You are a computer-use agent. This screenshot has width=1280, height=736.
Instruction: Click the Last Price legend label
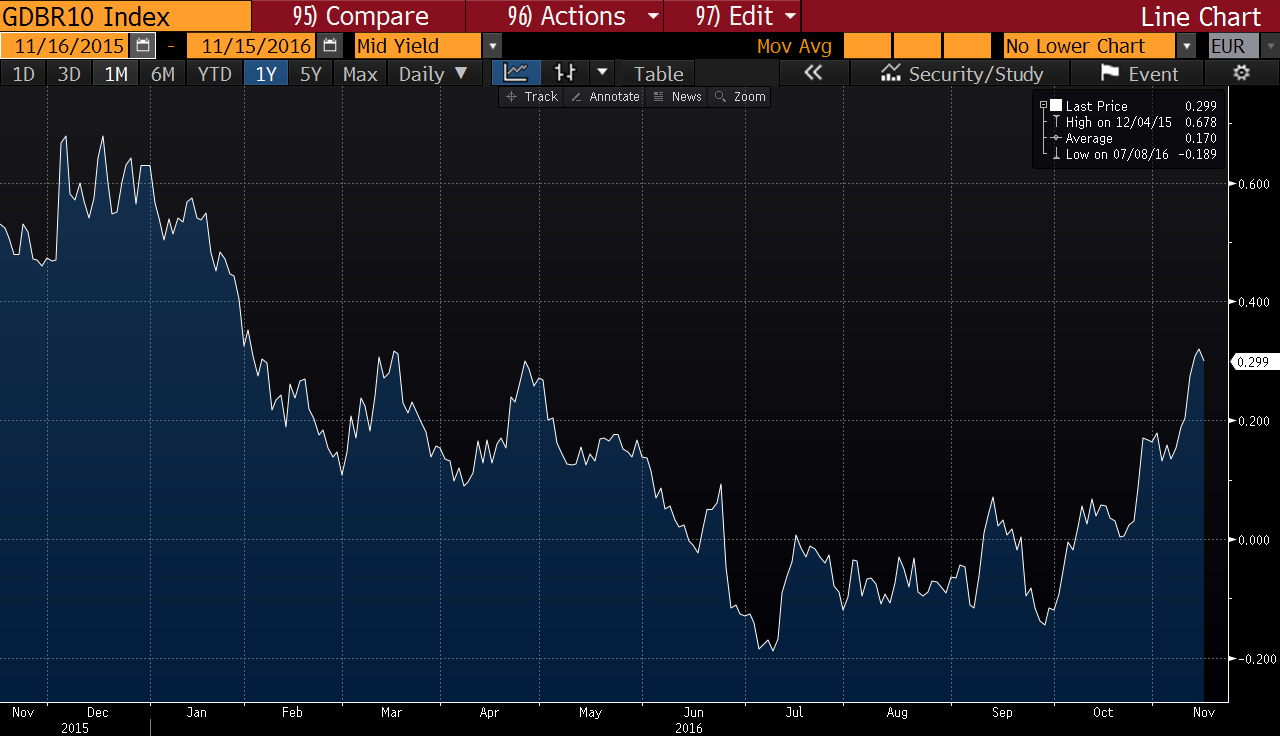[x=1096, y=106]
